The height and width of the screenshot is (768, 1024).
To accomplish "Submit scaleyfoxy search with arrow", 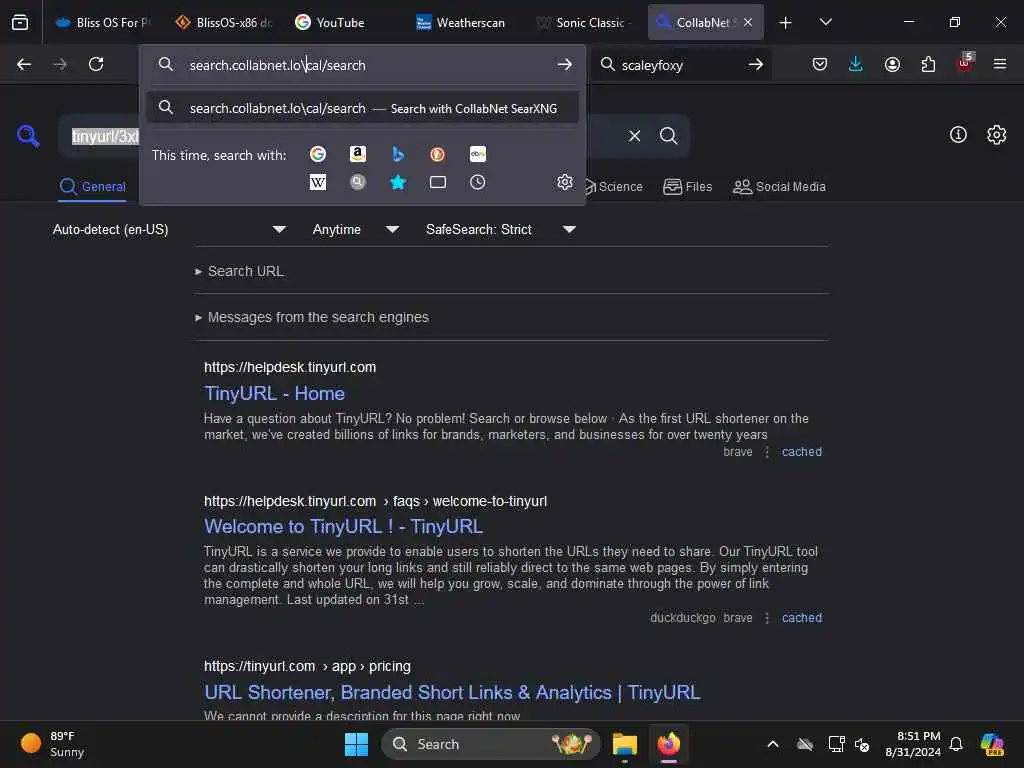I will [x=756, y=65].
